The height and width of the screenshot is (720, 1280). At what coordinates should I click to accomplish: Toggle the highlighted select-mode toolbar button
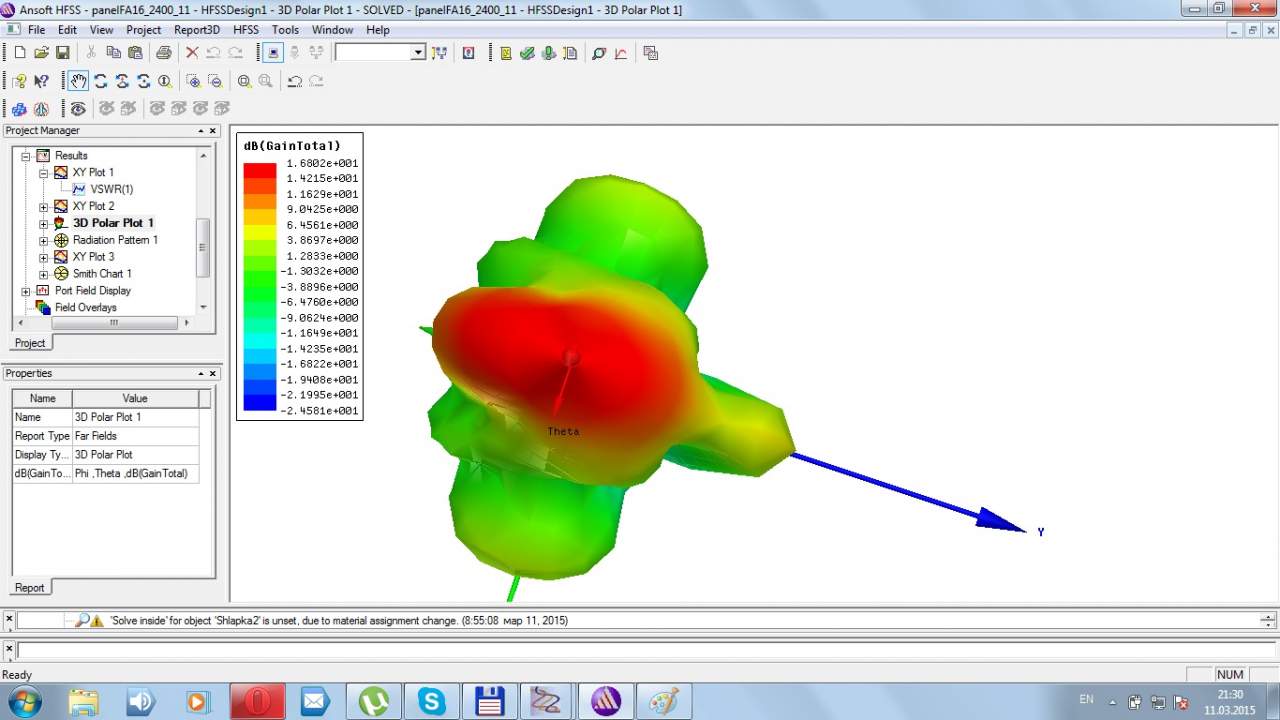coord(273,53)
